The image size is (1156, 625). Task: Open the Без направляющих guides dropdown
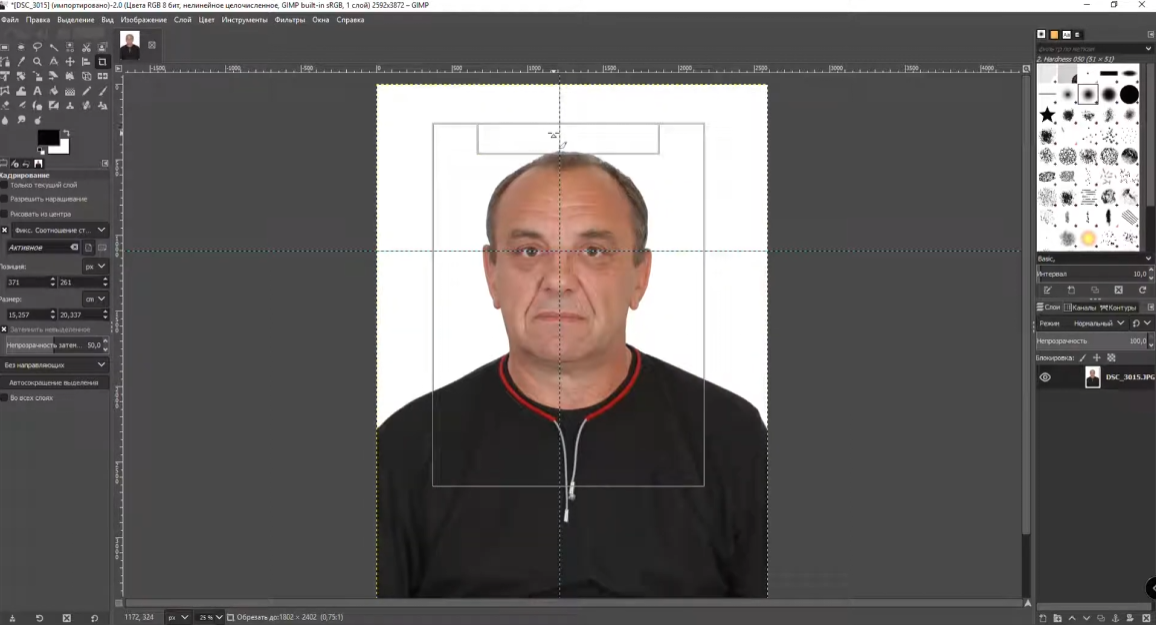pos(55,365)
